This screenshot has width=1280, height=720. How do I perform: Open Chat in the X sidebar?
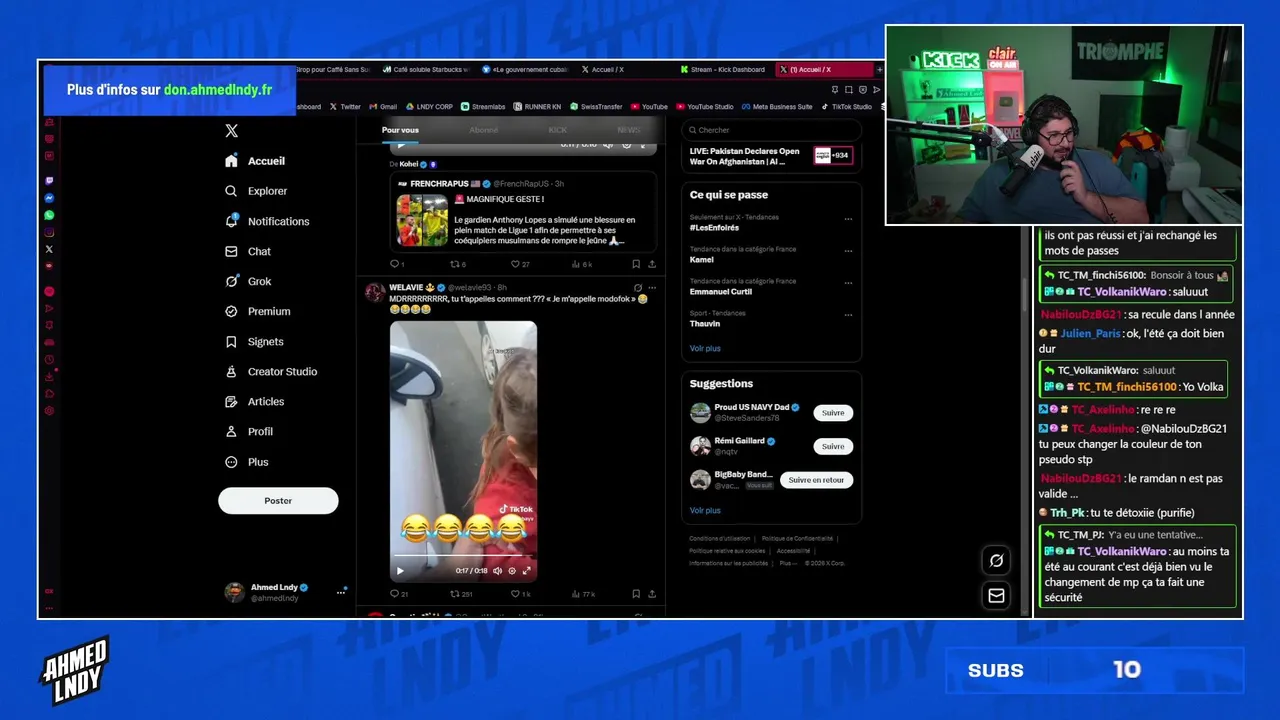coord(248,251)
